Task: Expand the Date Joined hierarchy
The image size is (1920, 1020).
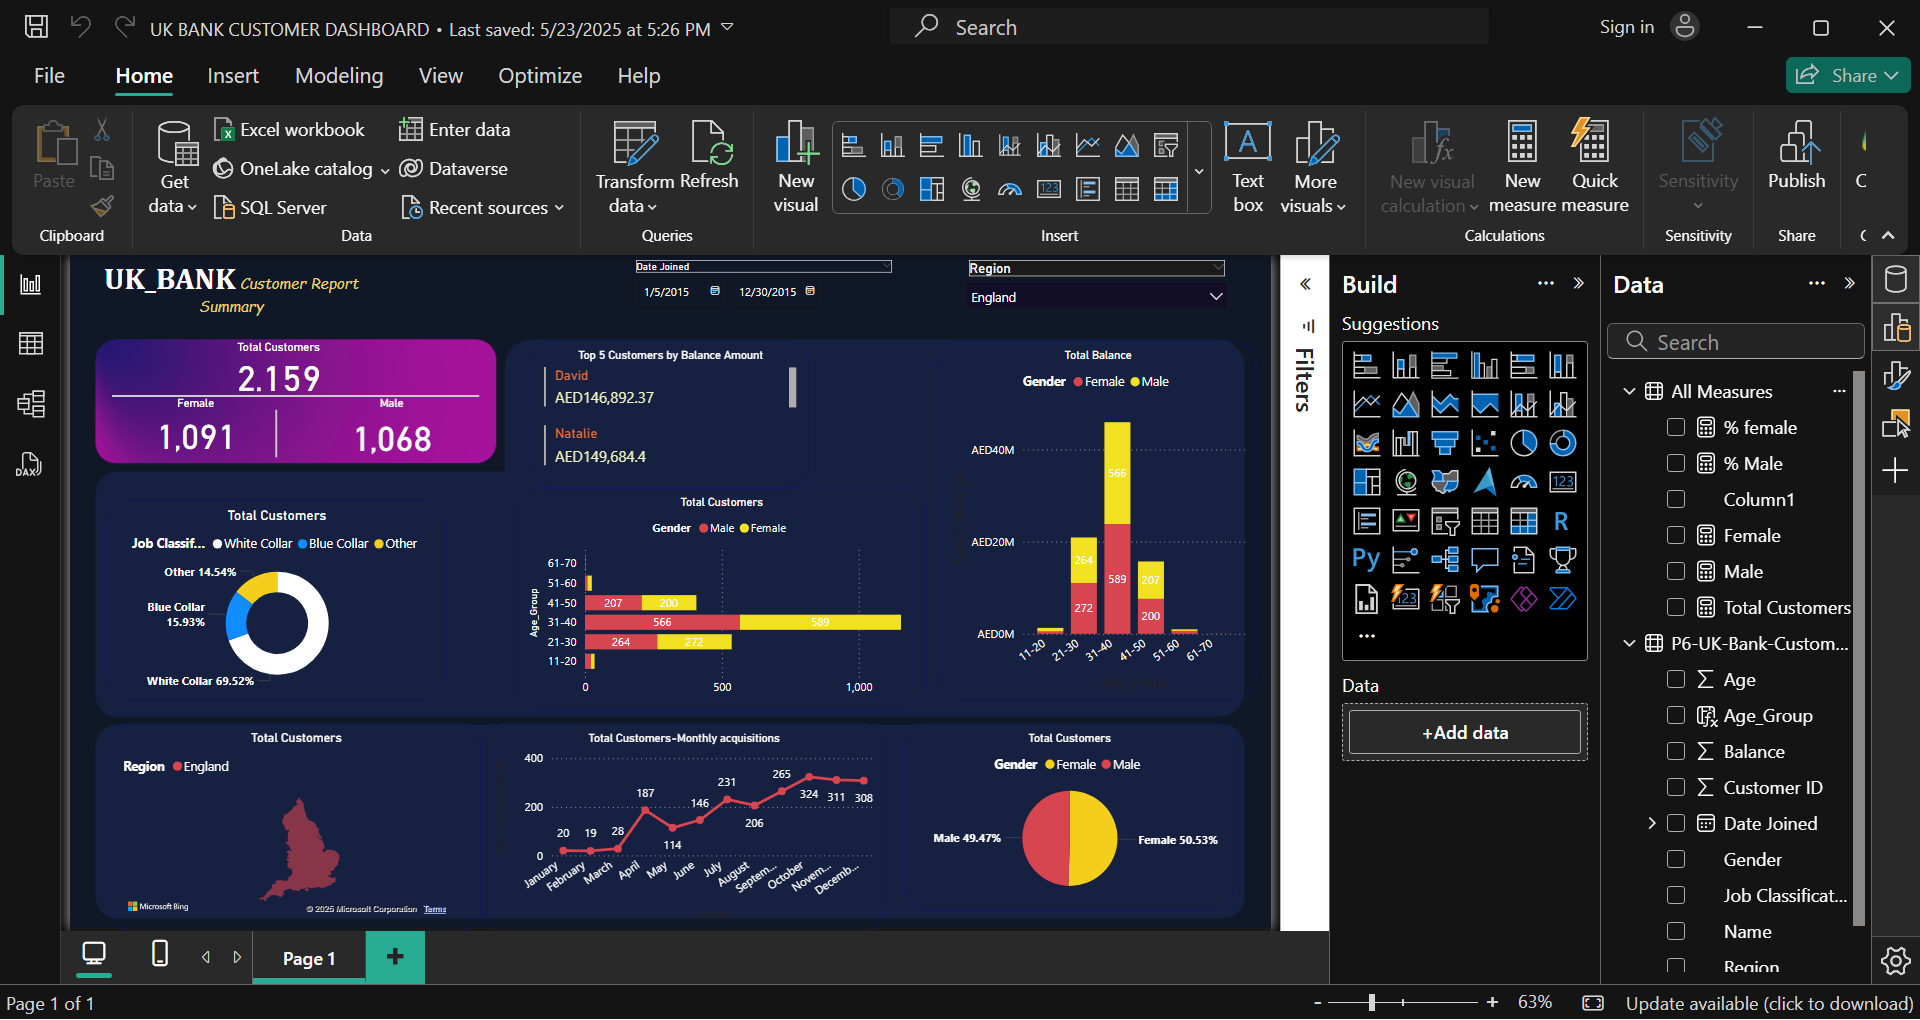Action: 1652,823
